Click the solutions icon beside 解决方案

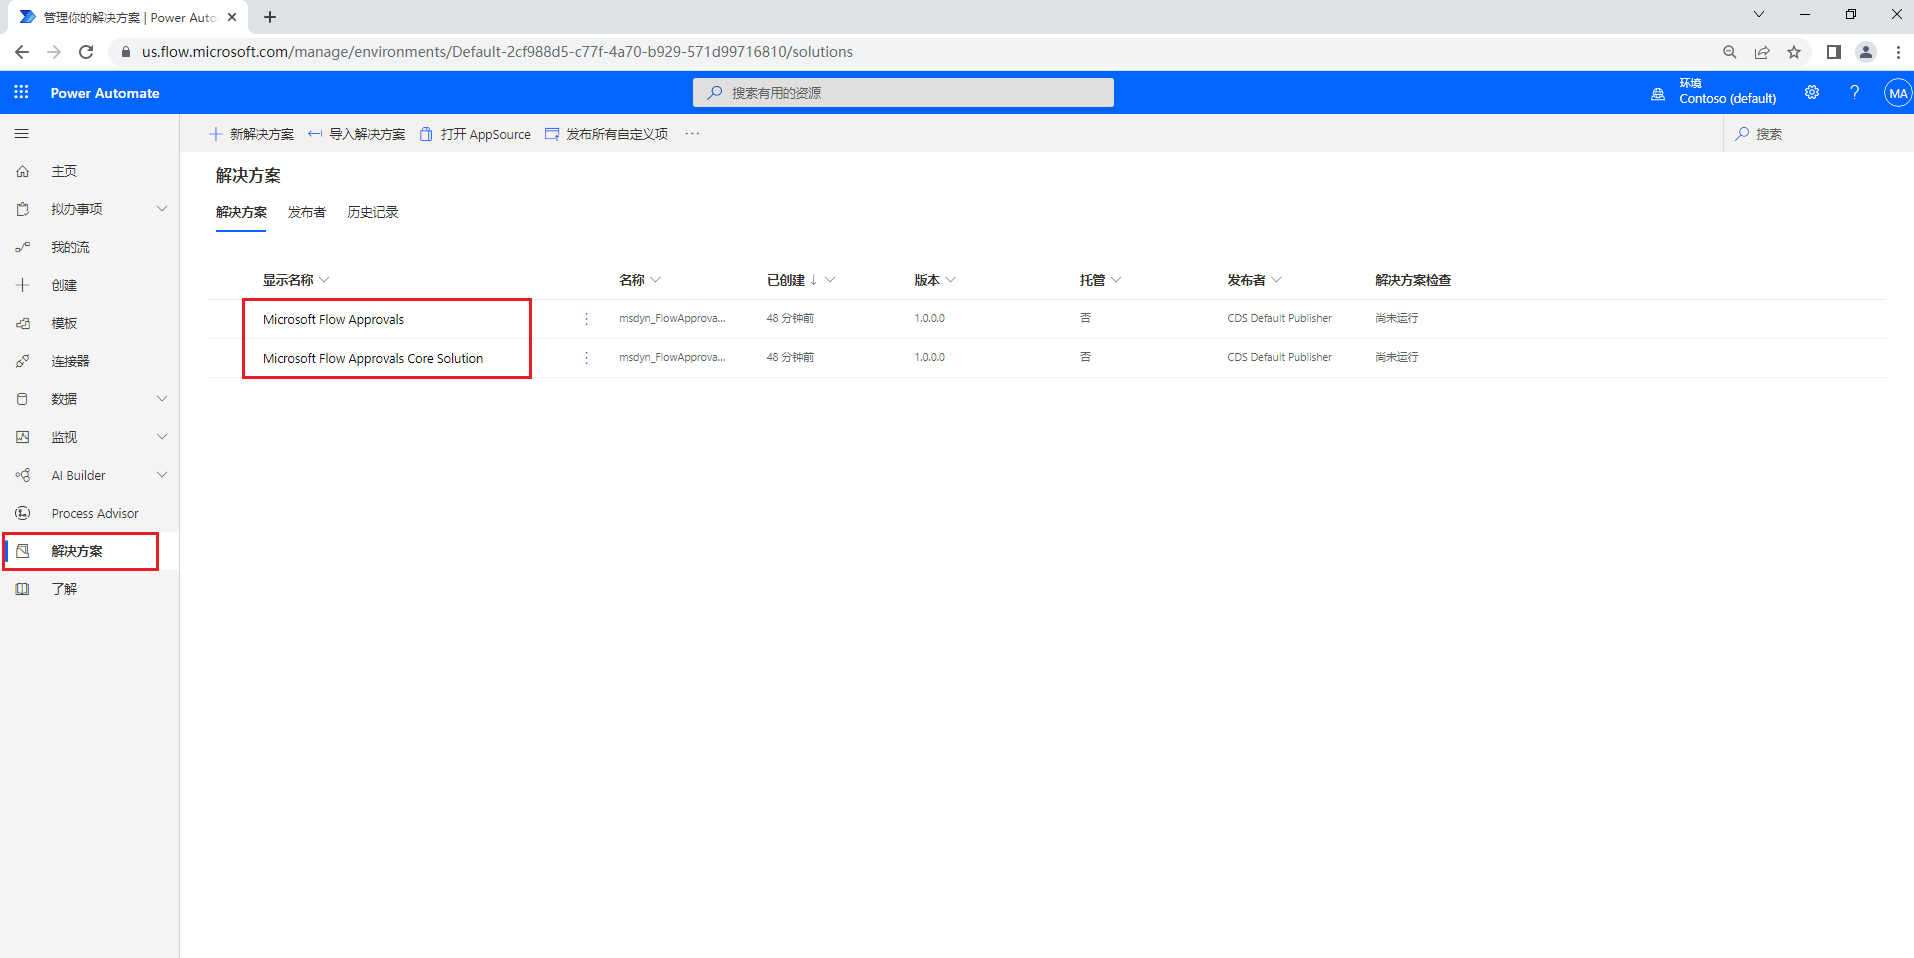22,551
